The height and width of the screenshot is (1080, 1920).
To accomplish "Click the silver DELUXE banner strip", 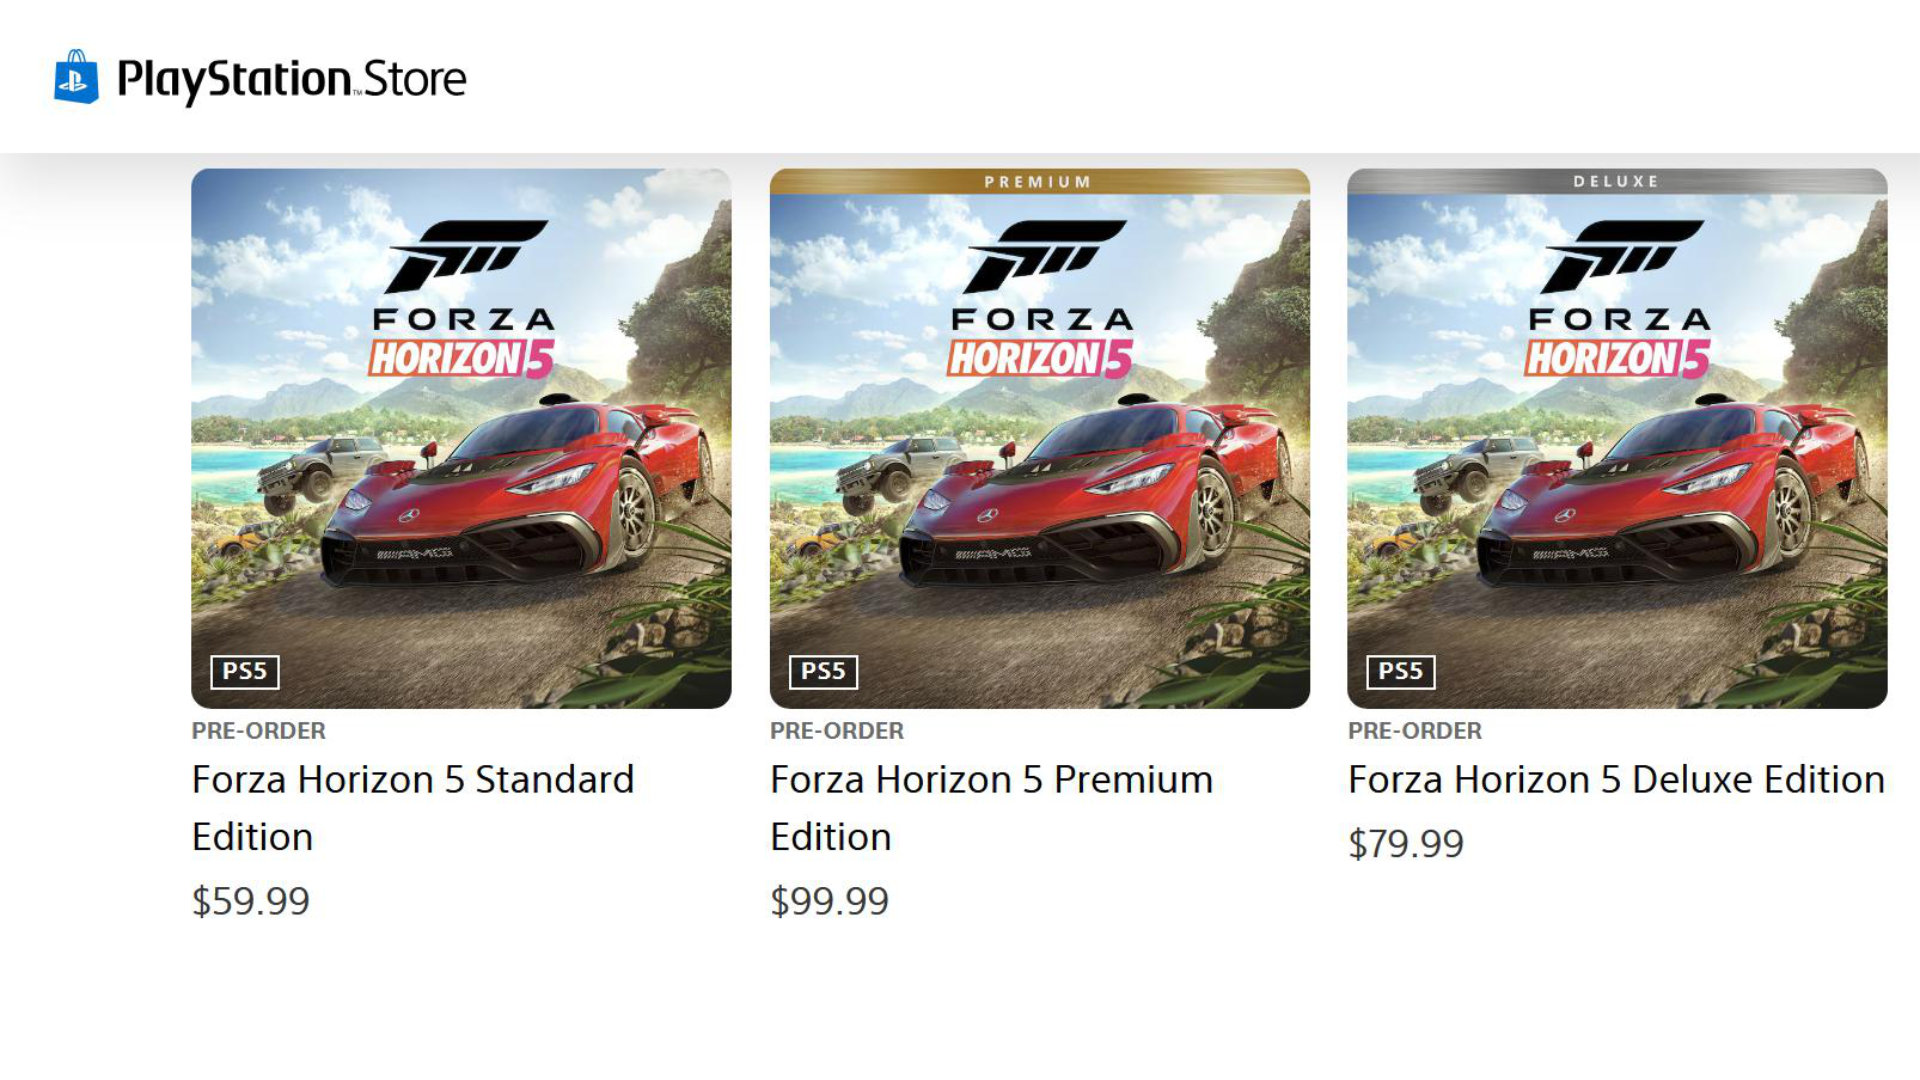I will point(1617,181).
